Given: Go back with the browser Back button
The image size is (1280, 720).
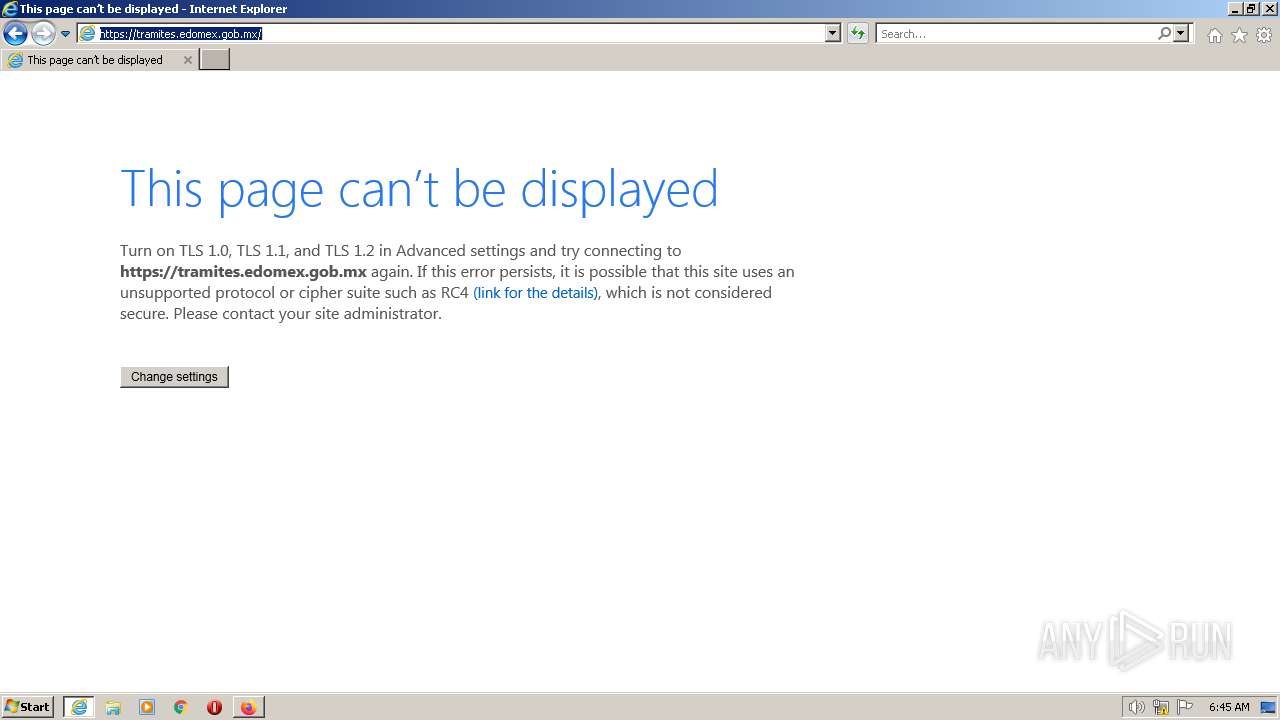Looking at the screenshot, I should [x=15, y=34].
